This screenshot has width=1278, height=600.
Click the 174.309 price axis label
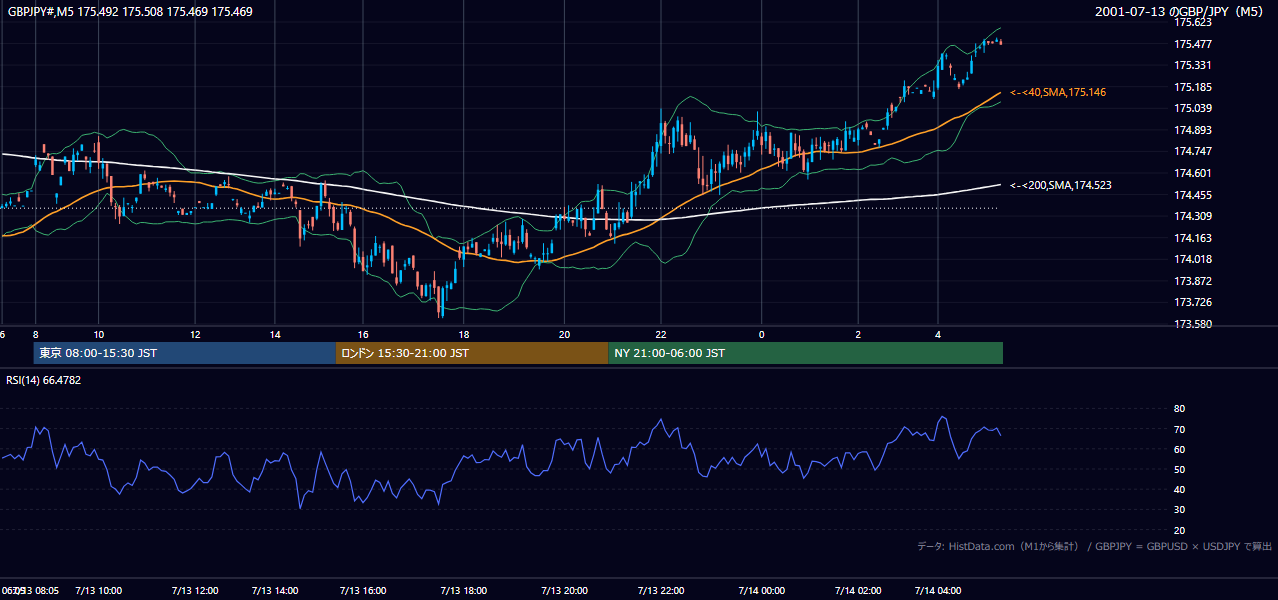click(x=1193, y=216)
